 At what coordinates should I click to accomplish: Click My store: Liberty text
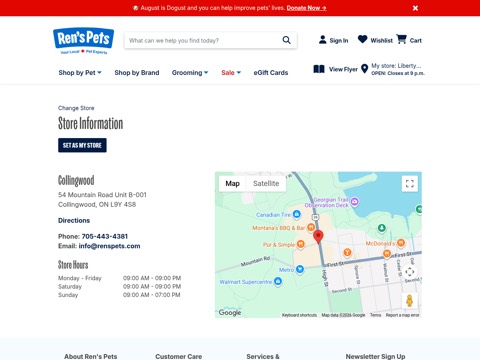pos(396,66)
